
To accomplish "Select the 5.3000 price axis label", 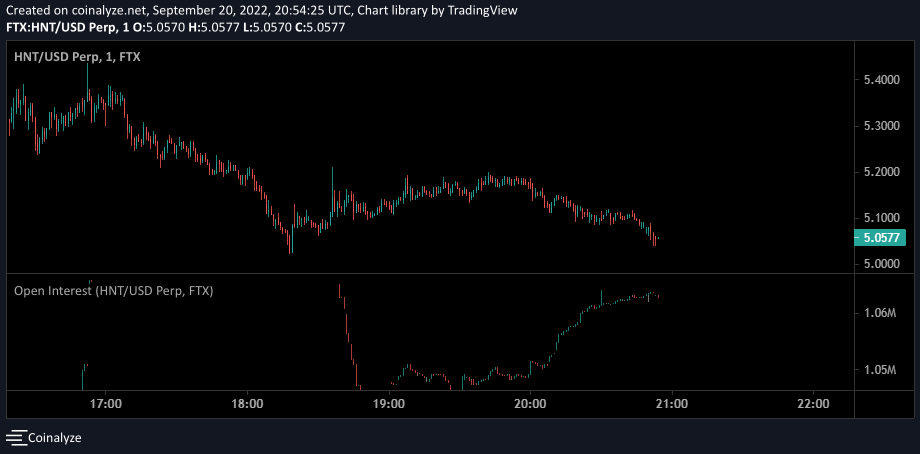I will coord(881,126).
